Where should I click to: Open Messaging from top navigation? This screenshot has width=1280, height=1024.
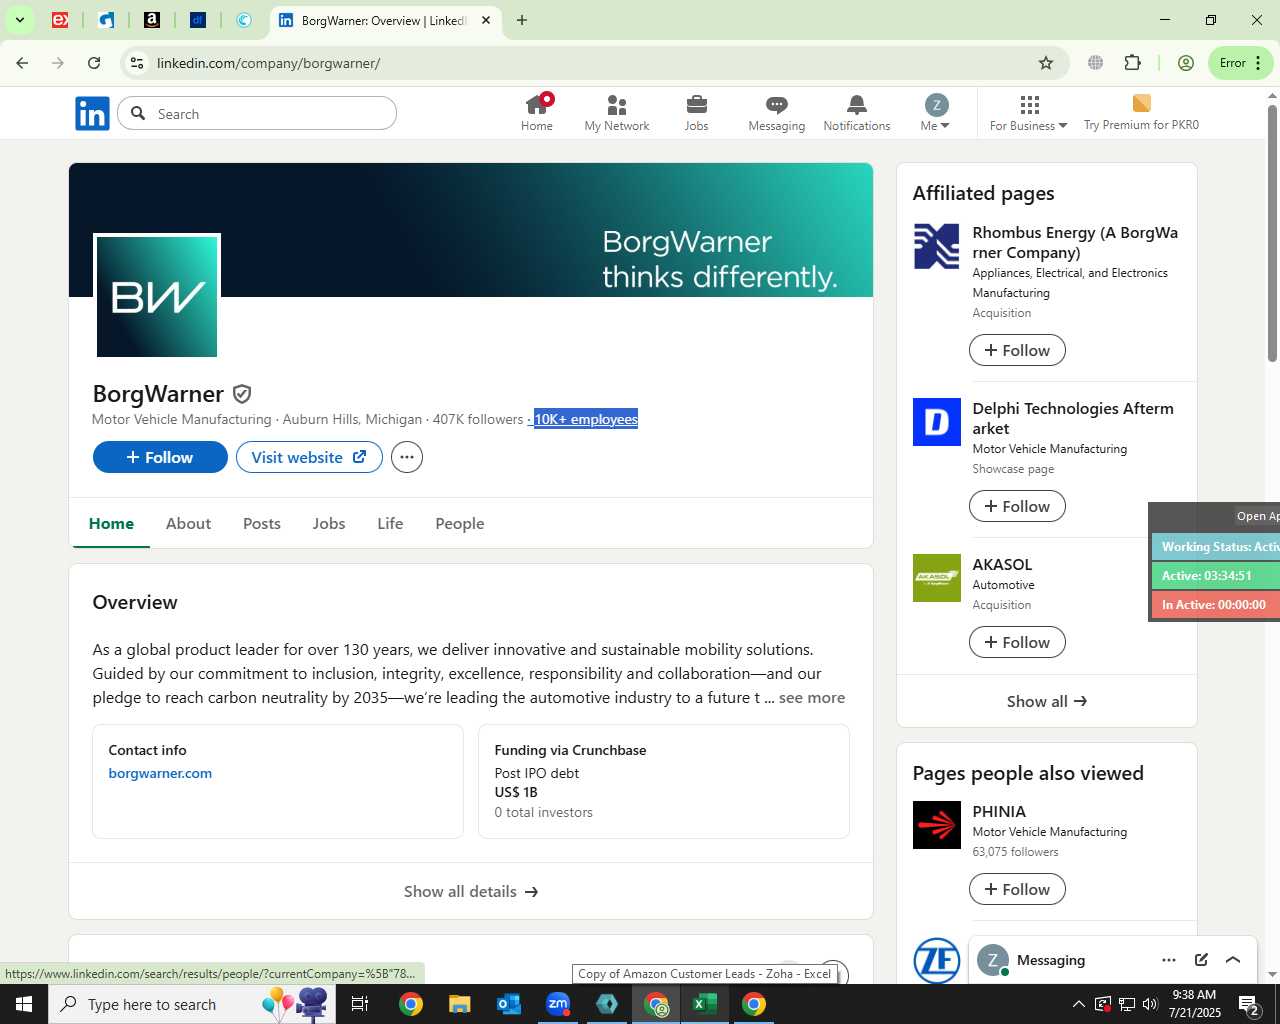click(x=777, y=113)
